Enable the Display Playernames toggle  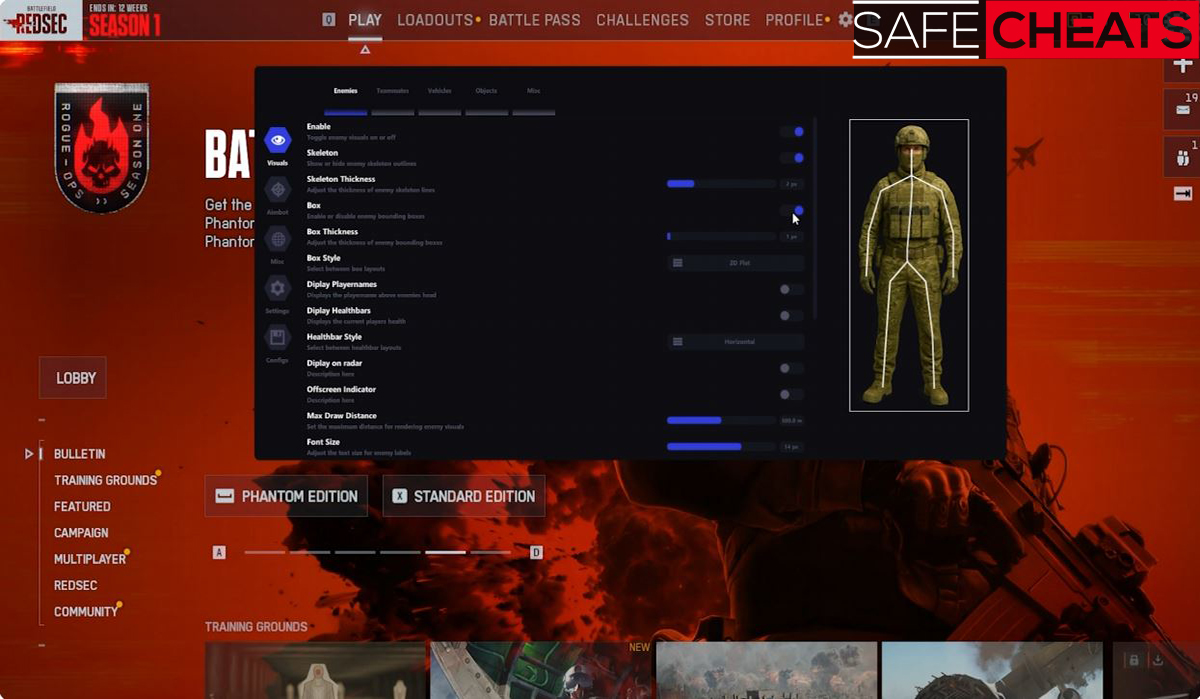coord(790,289)
